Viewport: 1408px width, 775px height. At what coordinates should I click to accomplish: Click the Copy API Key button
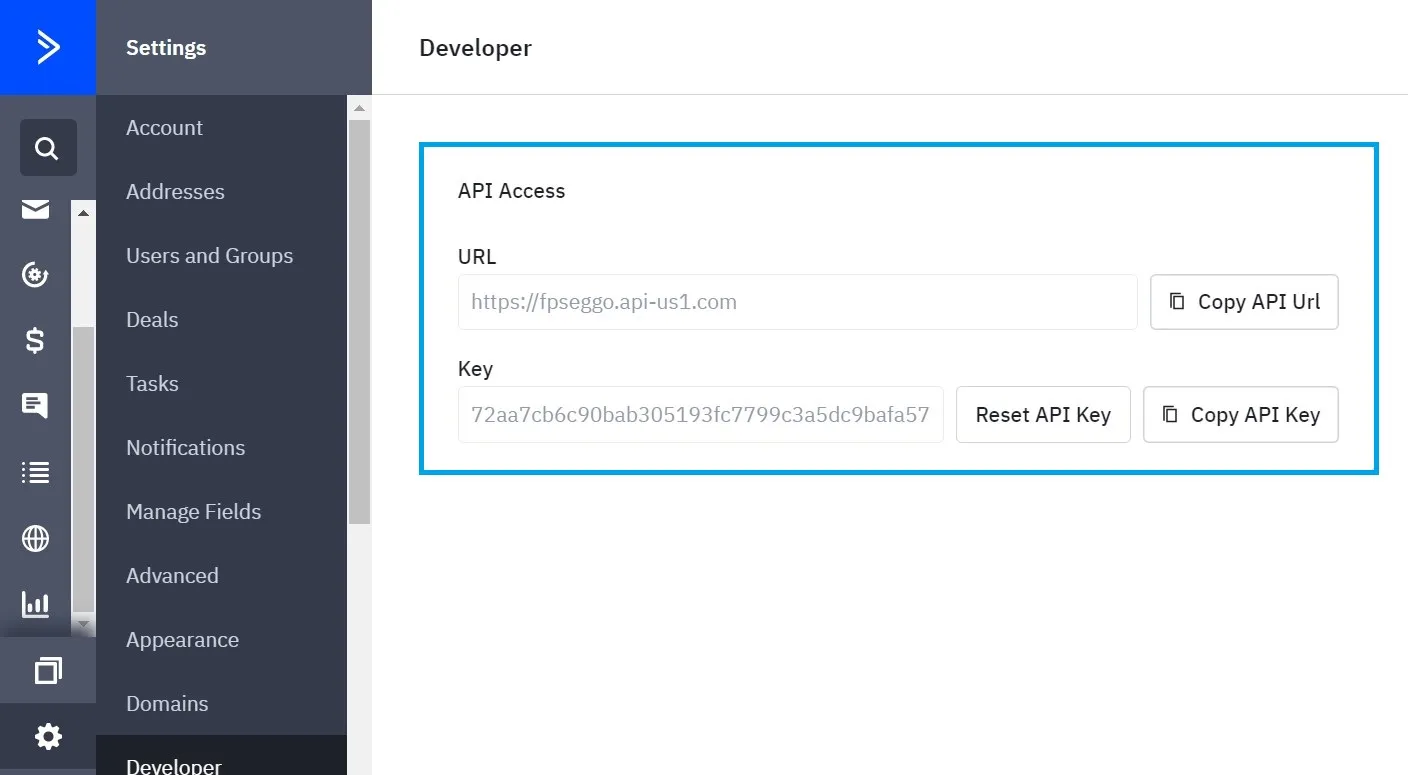click(1241, 414)
